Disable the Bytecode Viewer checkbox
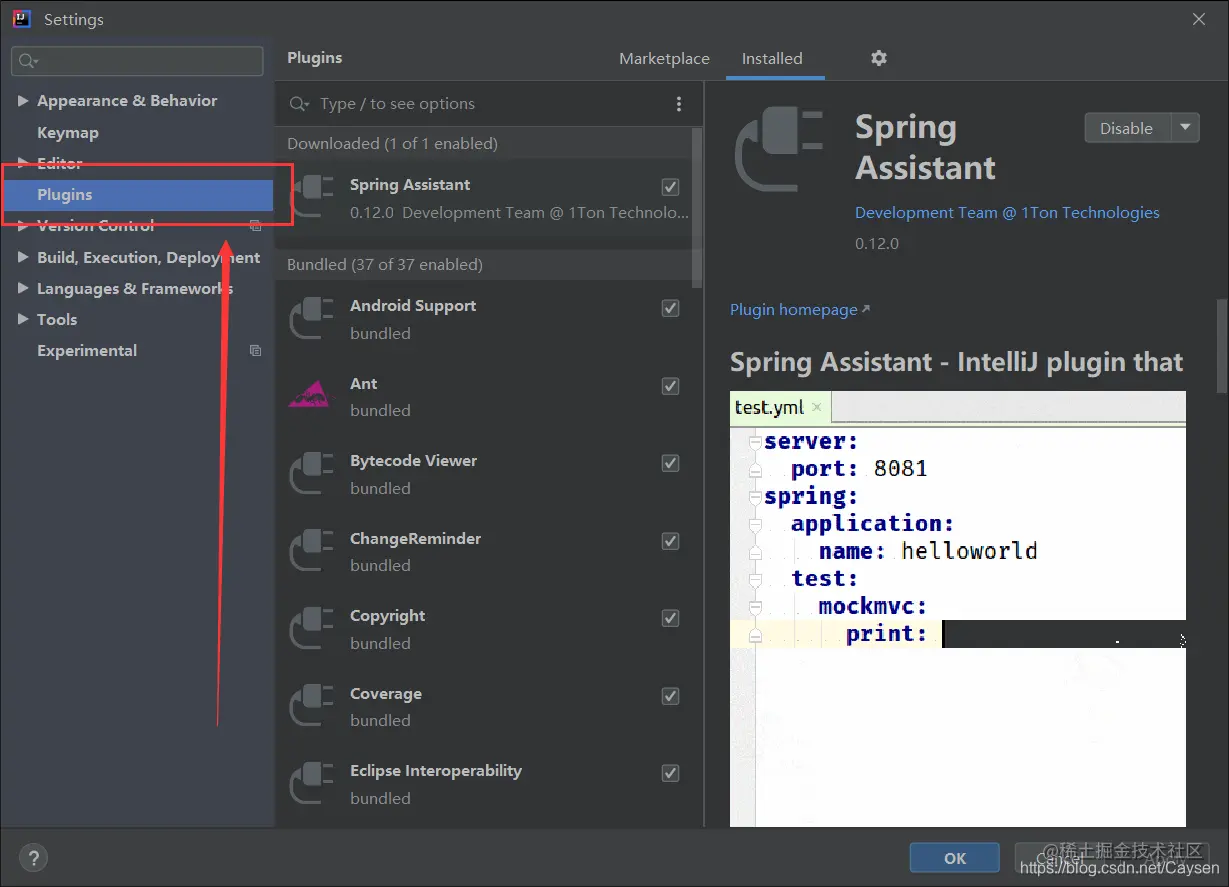The width and height of the screenshot is (1229, 887). click(671, 463)
